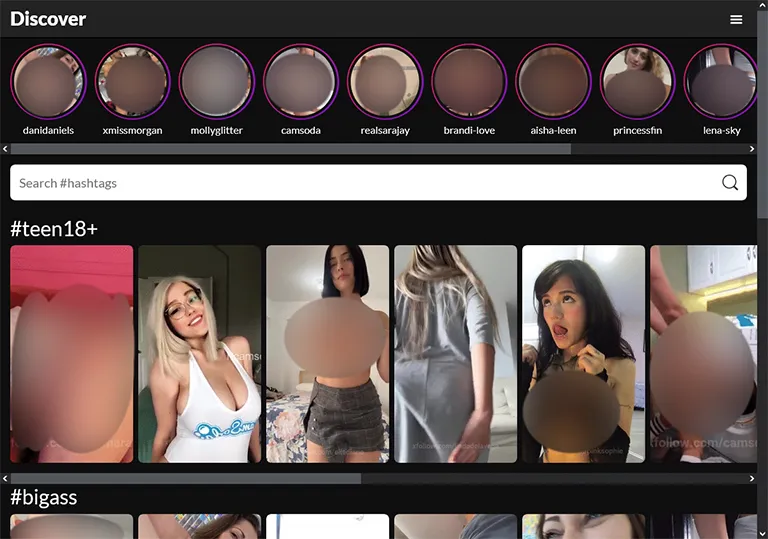
Task: Click the Discover page title
Action: point(48,19)
